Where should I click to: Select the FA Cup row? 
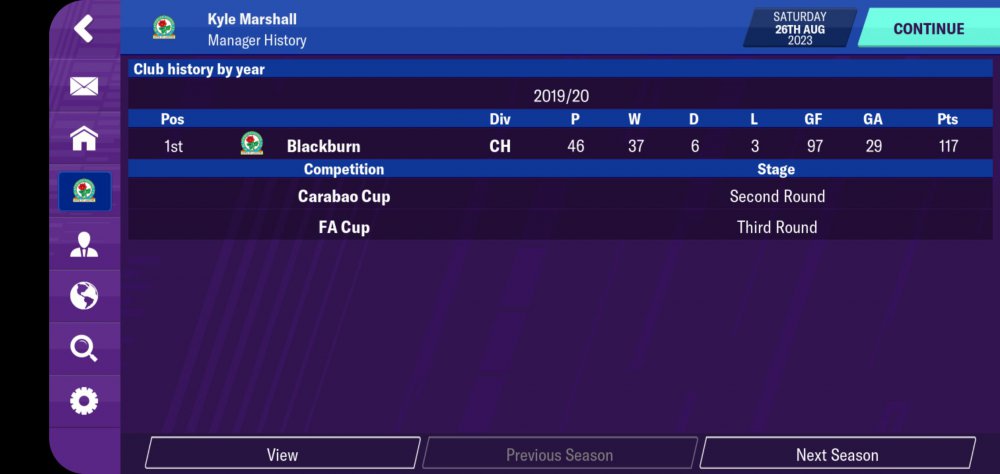tap(560, 227)
